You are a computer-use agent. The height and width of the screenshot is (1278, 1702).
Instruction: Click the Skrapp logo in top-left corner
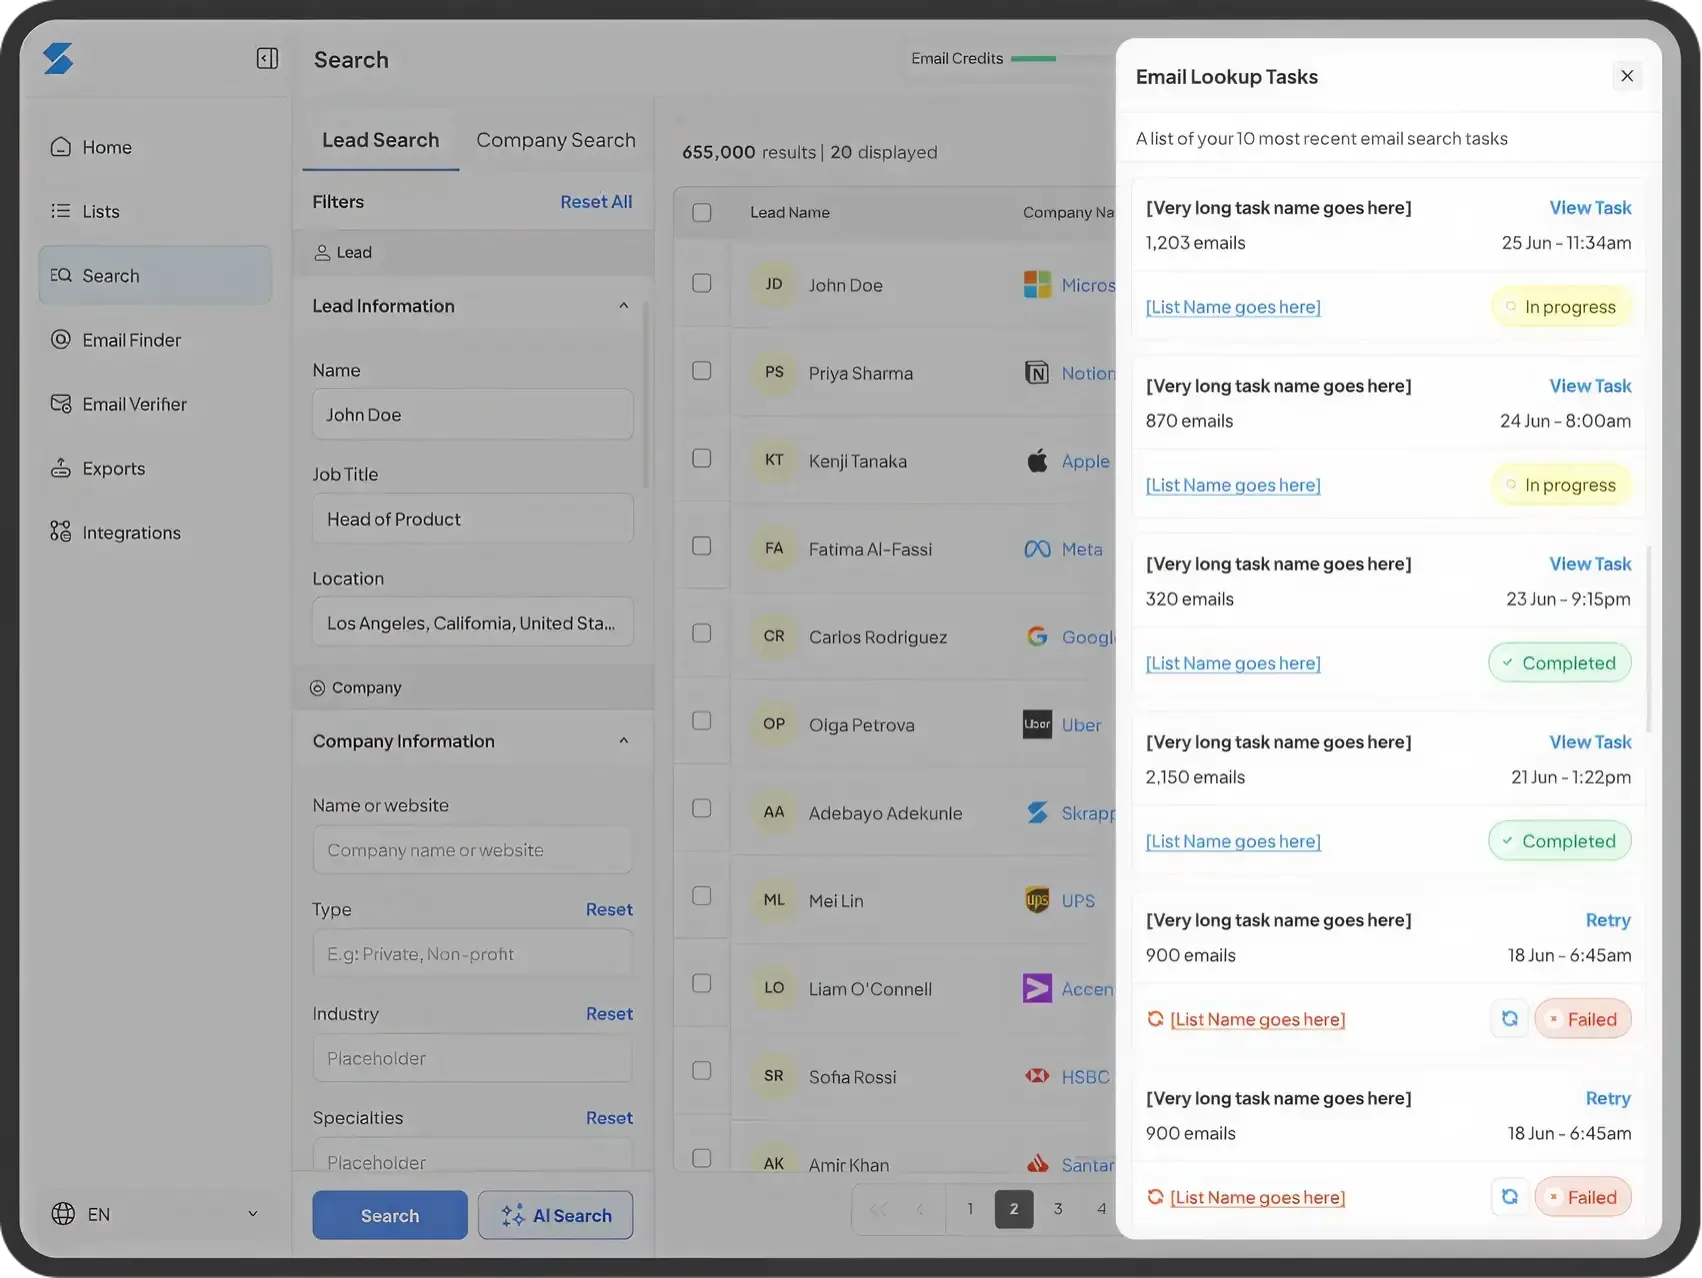tap(58, 59)
